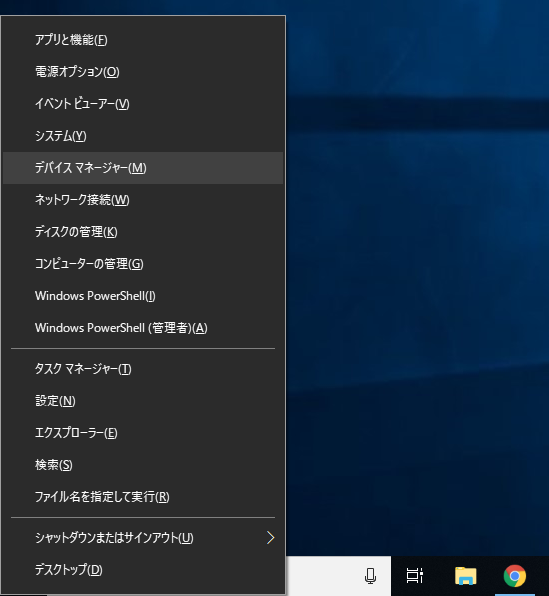Select 設定 to open Settings

[143, 401]
